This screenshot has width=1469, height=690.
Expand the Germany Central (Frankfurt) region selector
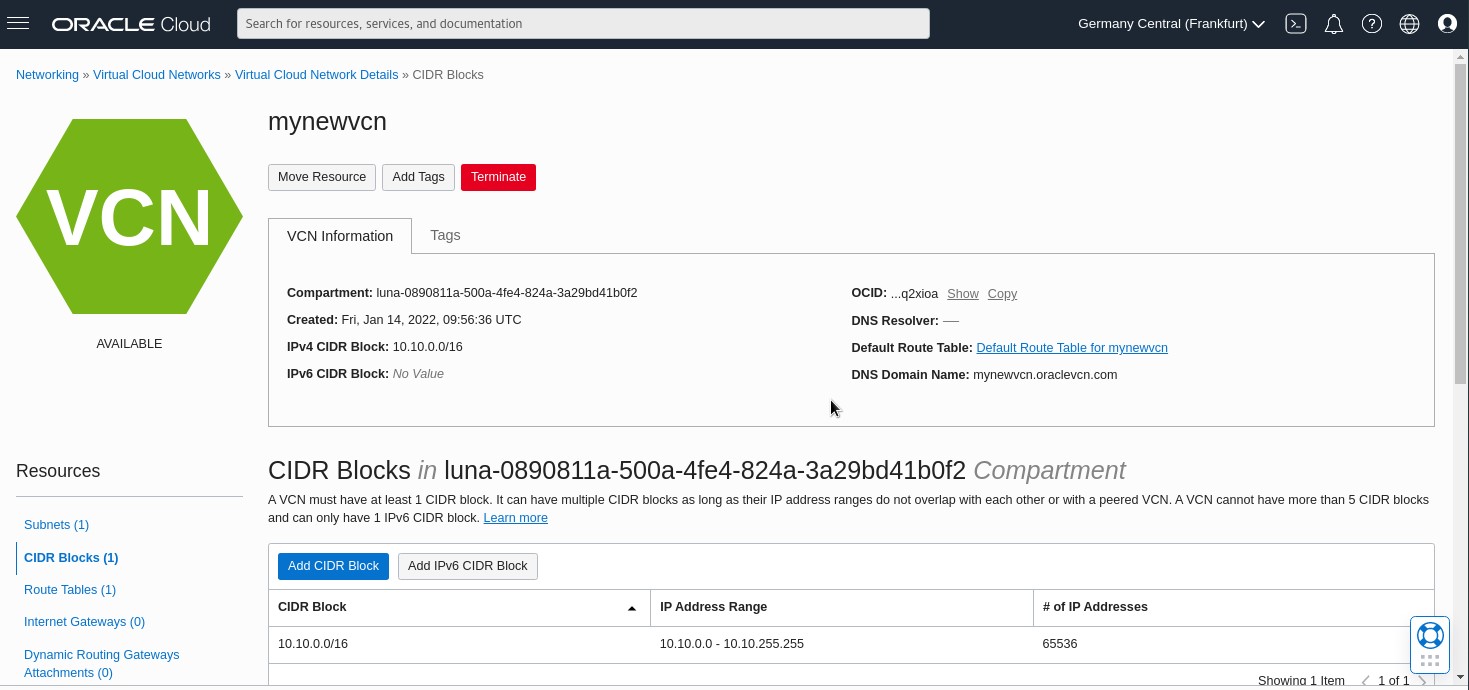coord(1170,23)
